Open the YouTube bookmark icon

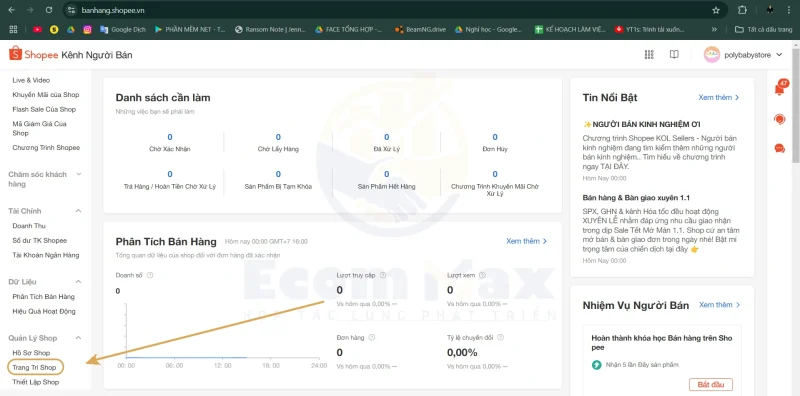37,30
